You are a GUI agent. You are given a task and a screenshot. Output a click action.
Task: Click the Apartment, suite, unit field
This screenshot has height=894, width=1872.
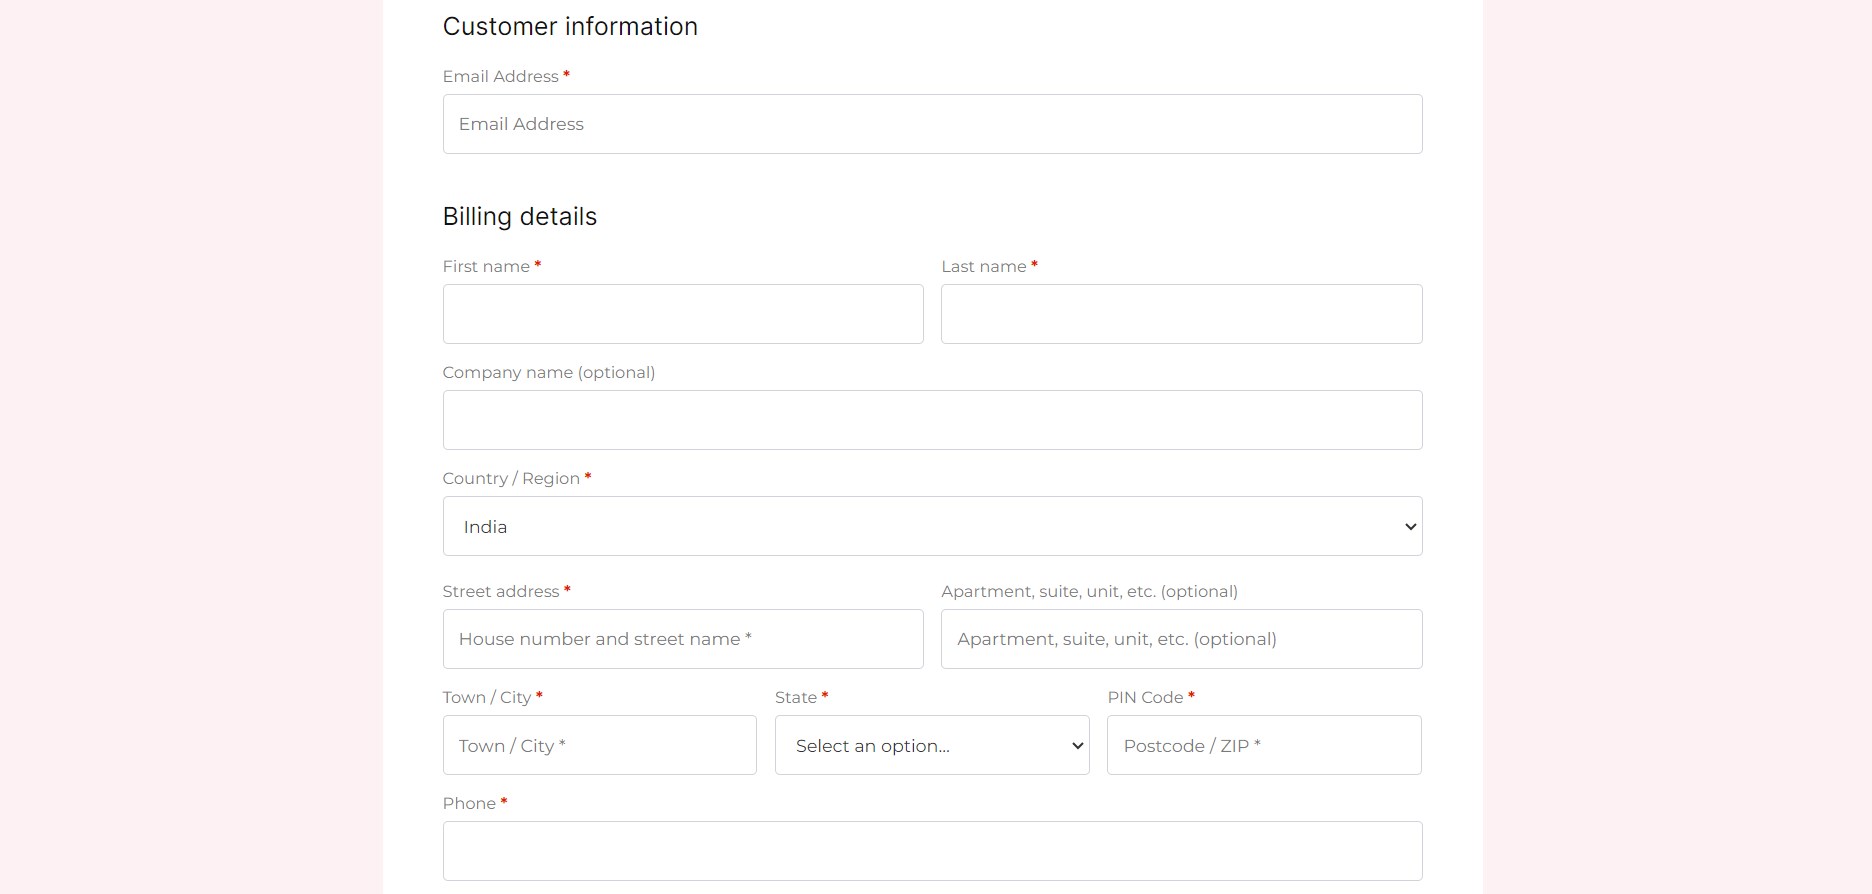(1181, 639)
